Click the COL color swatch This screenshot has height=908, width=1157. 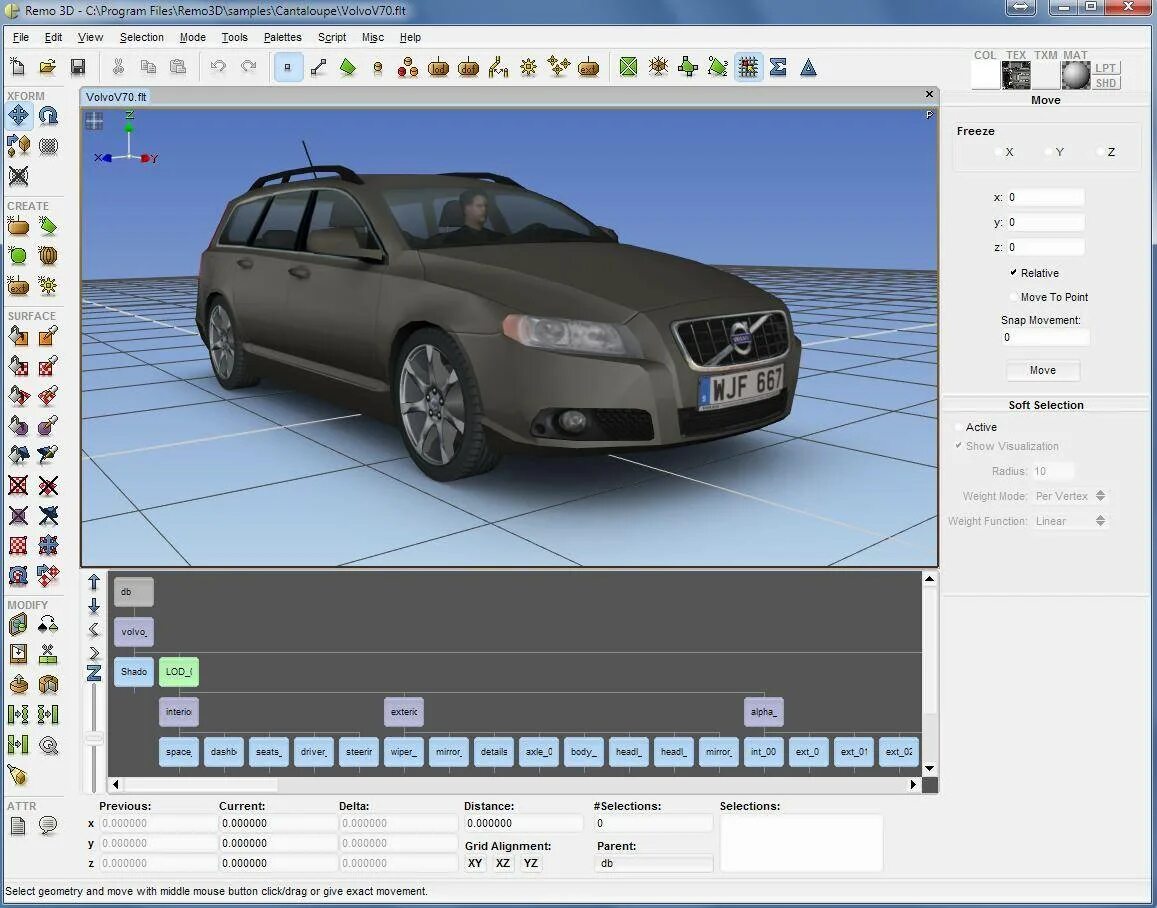click(x=985, y=75)
